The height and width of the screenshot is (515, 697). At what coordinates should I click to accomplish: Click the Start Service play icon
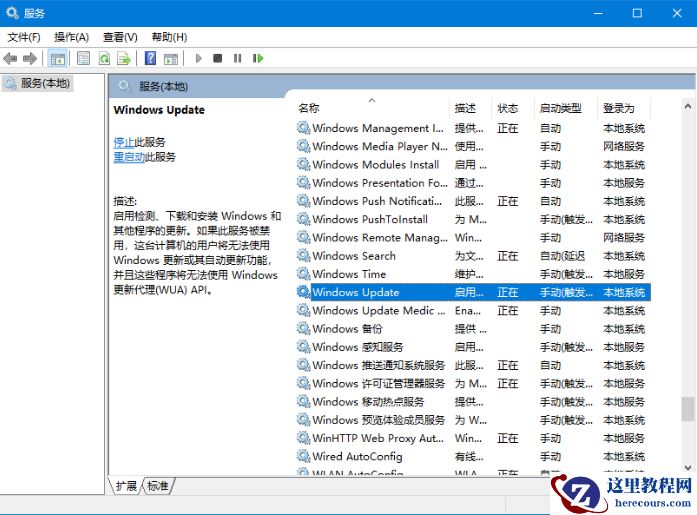[x=199, y=58]
